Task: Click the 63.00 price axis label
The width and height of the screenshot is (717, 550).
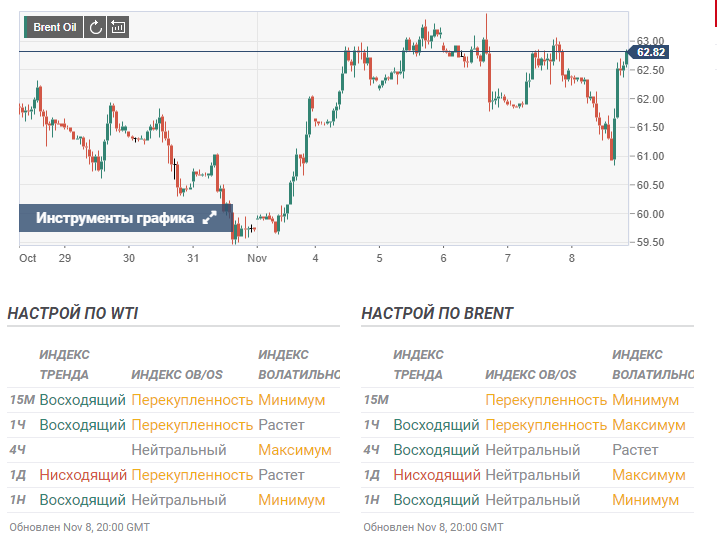Action: (x=650, y=41)
